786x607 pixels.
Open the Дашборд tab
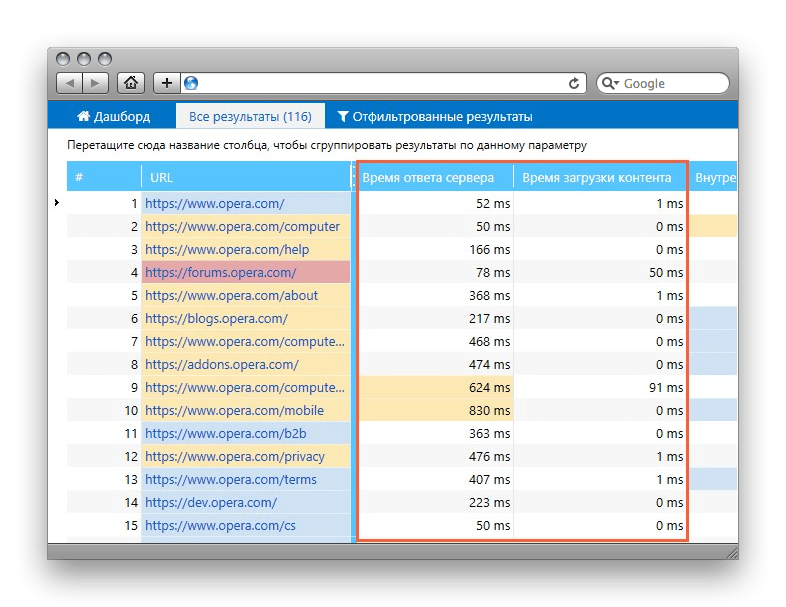113,116
